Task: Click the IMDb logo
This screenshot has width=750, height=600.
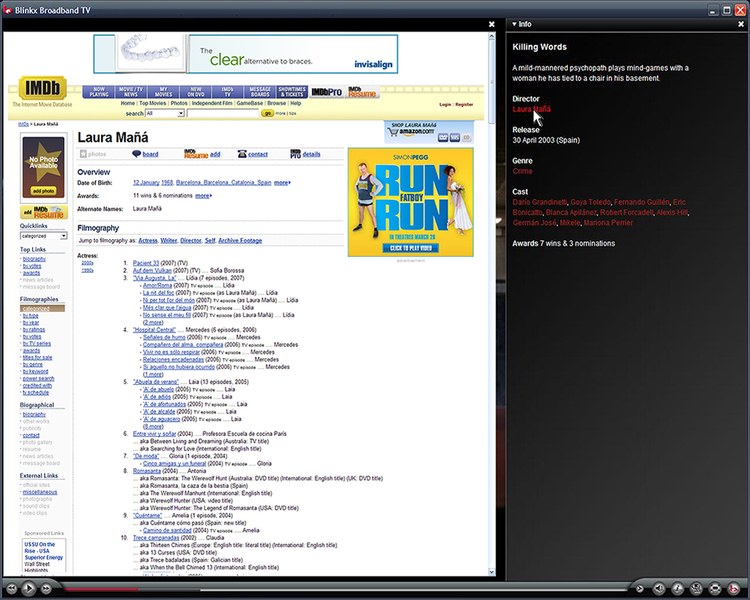Action: pyautogui.click(x=43, y=88)
